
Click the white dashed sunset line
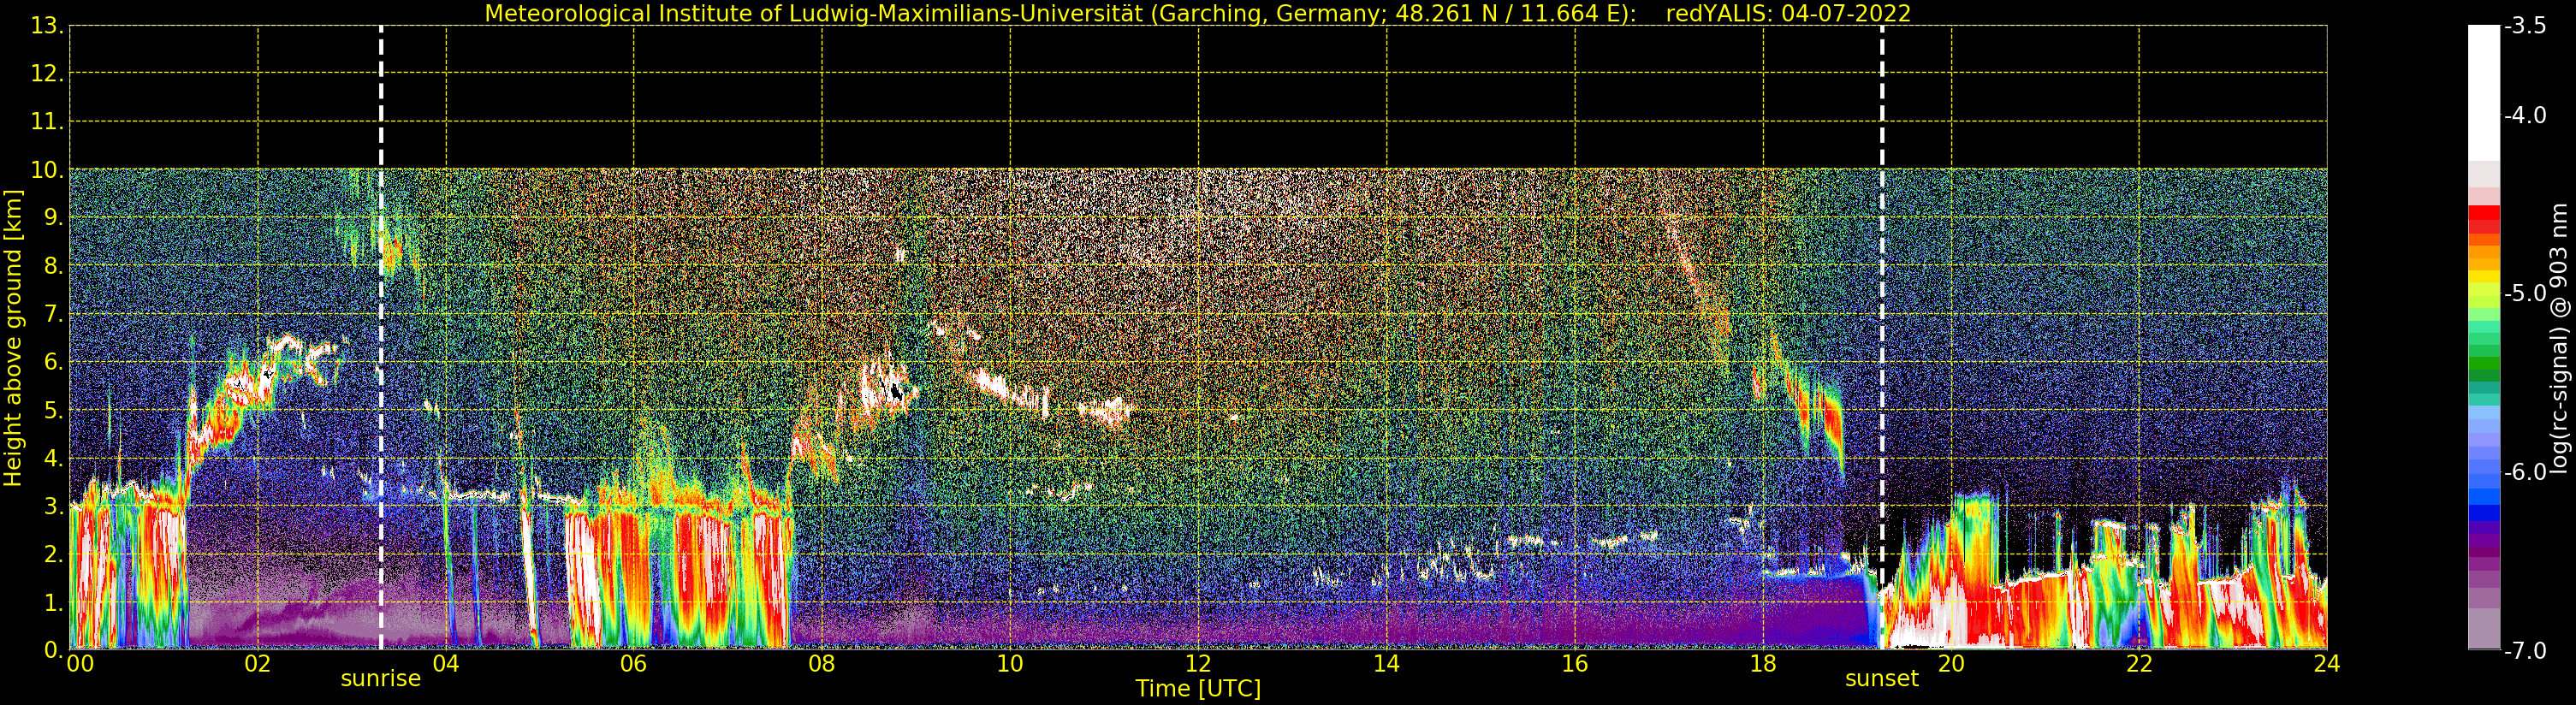(1882, 338)
